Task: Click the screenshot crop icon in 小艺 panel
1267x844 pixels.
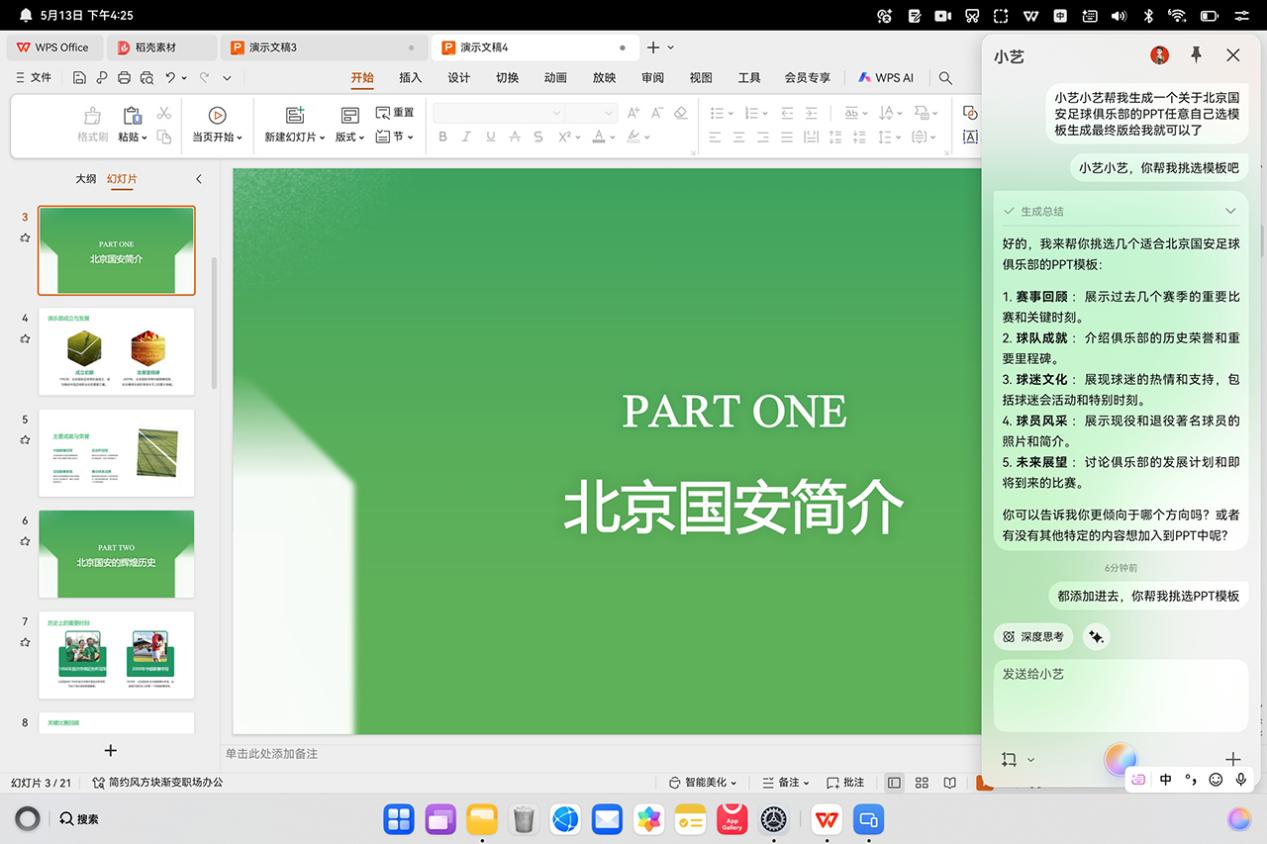Action: [x=1009, y=759]
